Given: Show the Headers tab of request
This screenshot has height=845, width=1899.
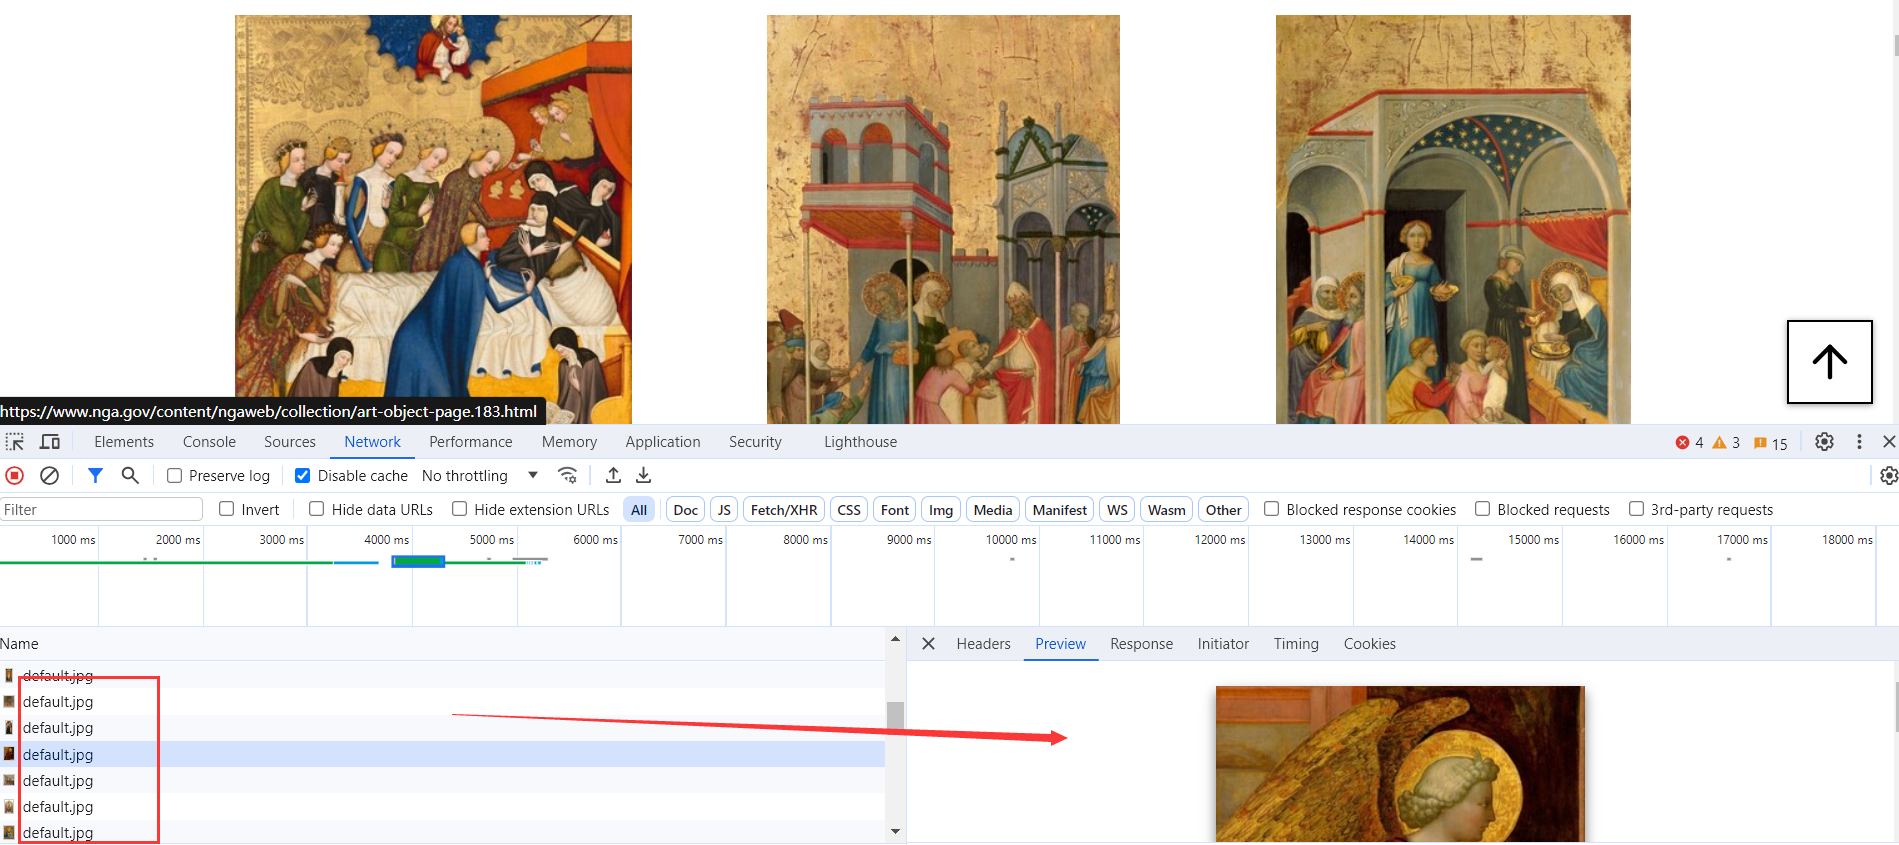Looking at the screenshot, I should [x=983, y=644].
